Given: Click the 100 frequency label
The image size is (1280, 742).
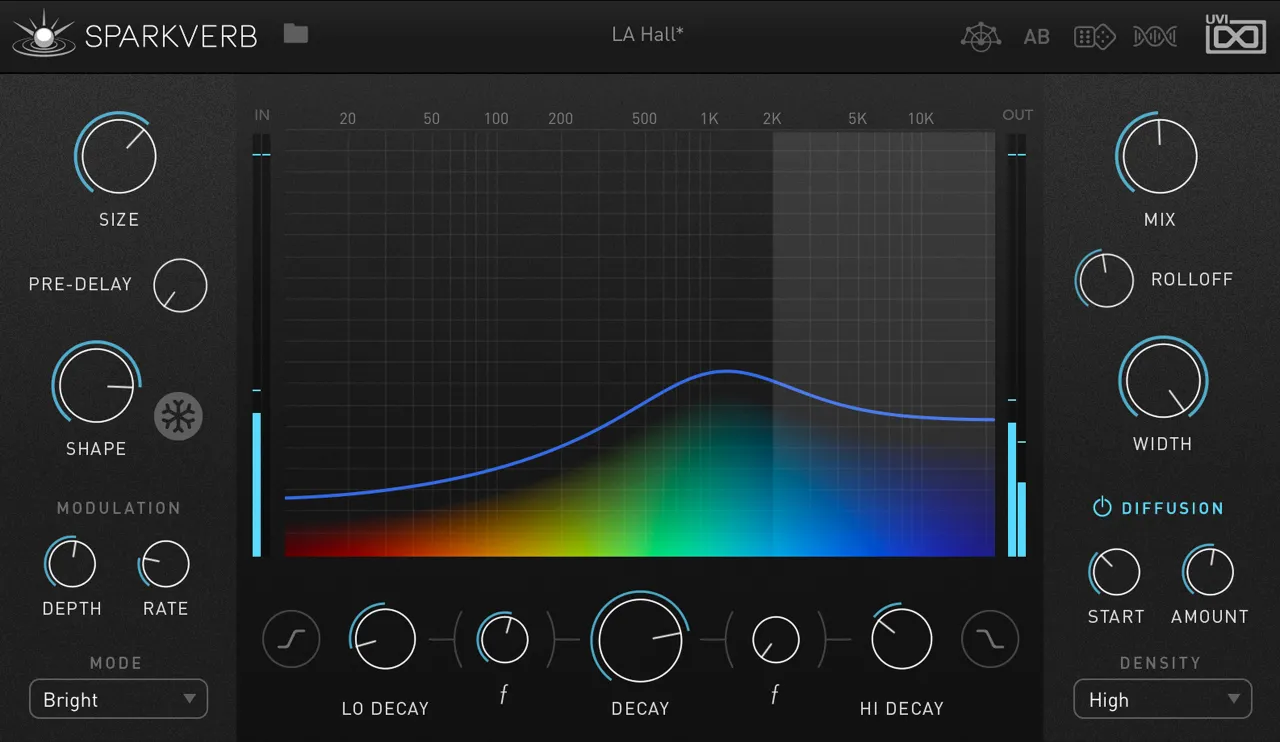Looking at the screenshot, I should tap(496, 118).
